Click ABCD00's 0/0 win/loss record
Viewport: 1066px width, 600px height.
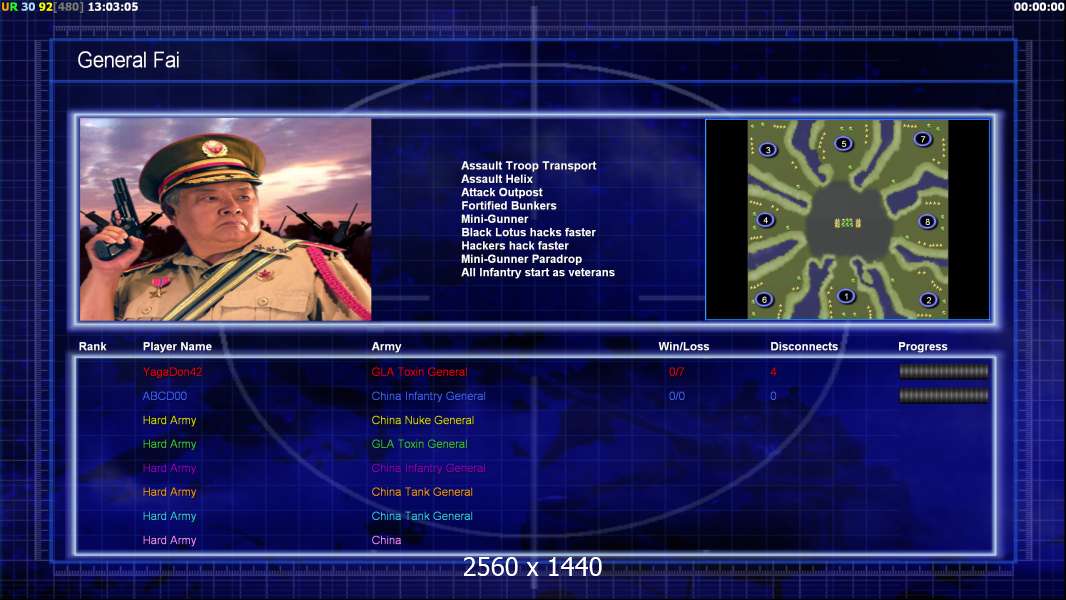click(676, 395)
